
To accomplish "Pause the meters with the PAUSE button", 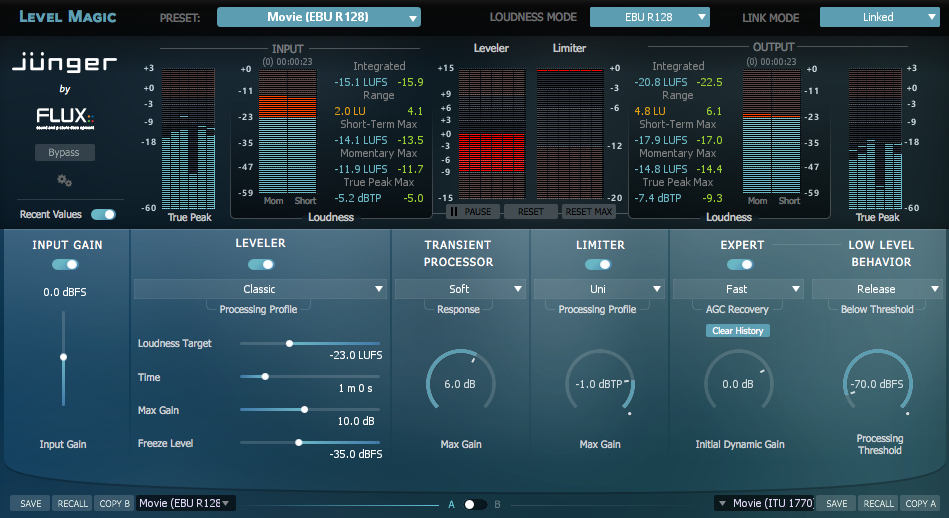I will point(472,212).
